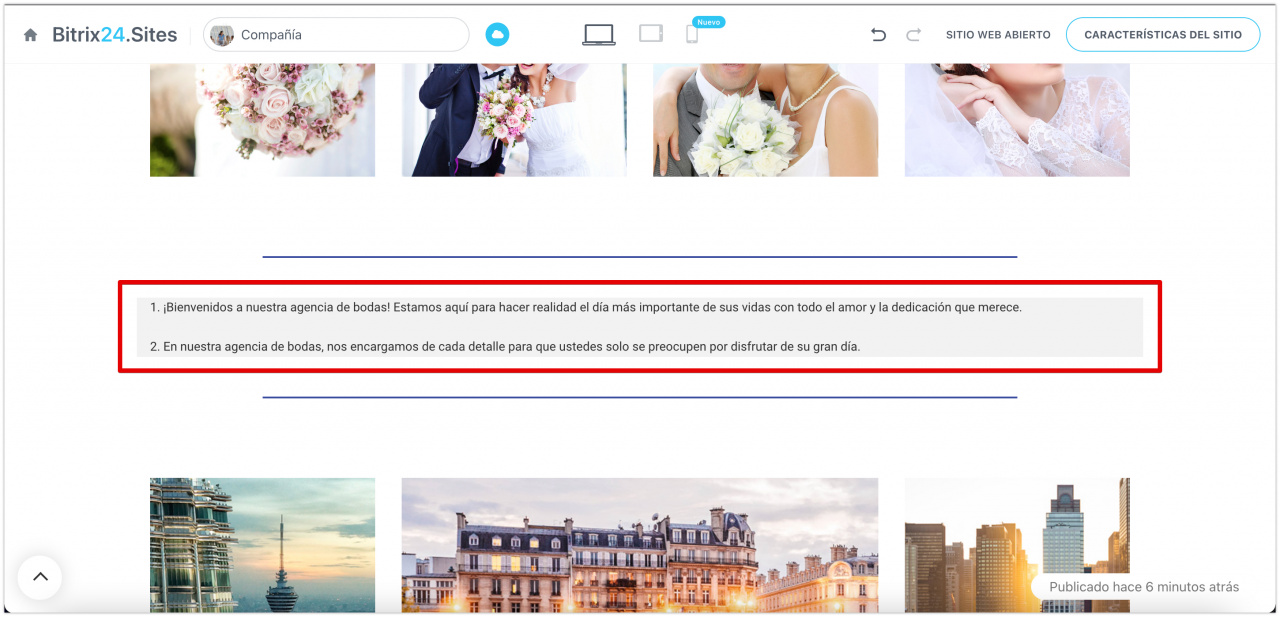Undo the last change
The image size is (1280, 617).
878,35
